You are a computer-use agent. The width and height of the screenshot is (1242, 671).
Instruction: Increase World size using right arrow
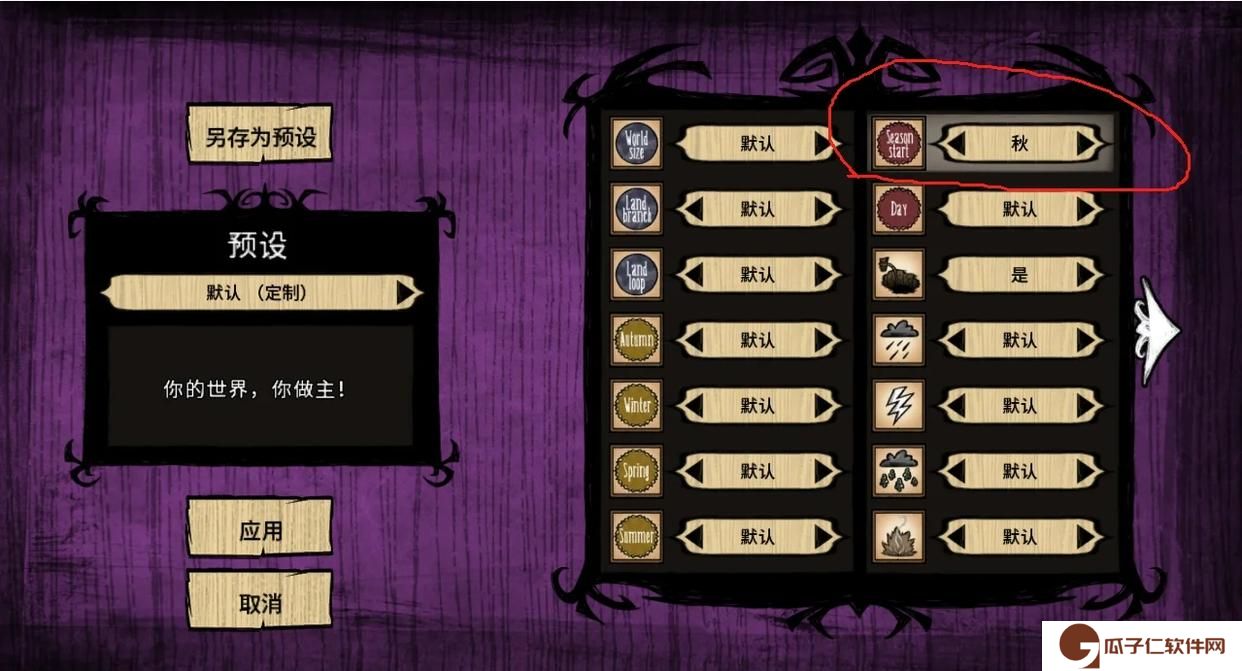(x=824, y=144)
